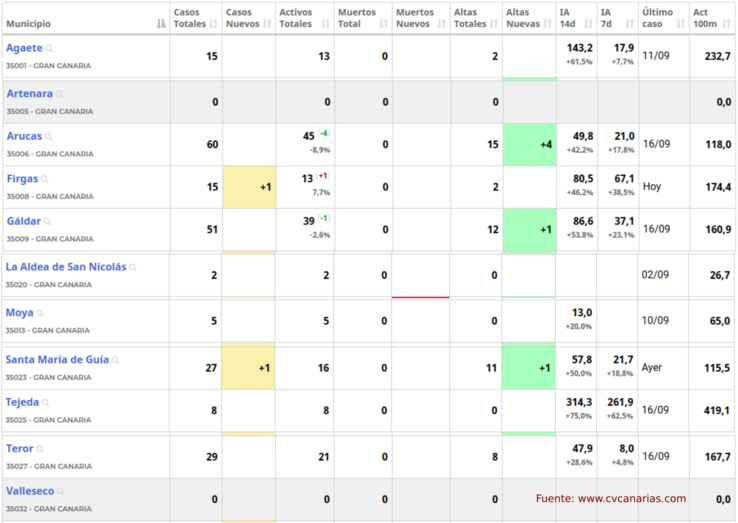Click the search icon next to Moya
Image resolution: width=738 pixels, height=523 pixels.
pyautogui.click(x=41, y=313)
